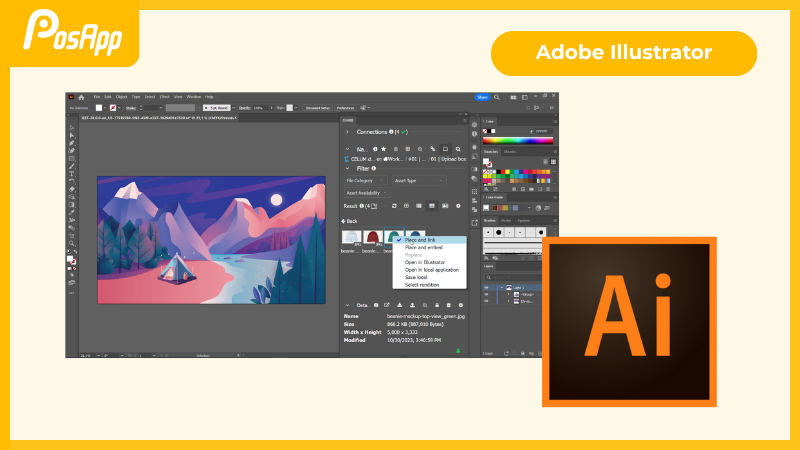
Task: Switch results to thumbnail grid view icon
Action: tap(432, 206)
